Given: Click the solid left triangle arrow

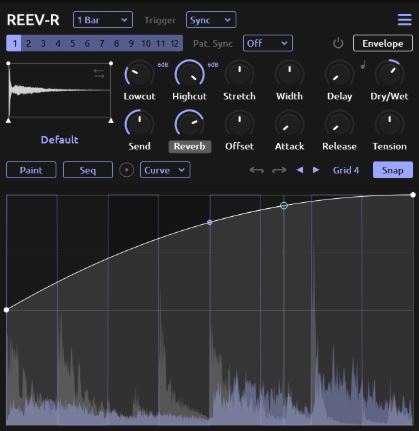Looking at the screenshot, I should pos(300,170).
